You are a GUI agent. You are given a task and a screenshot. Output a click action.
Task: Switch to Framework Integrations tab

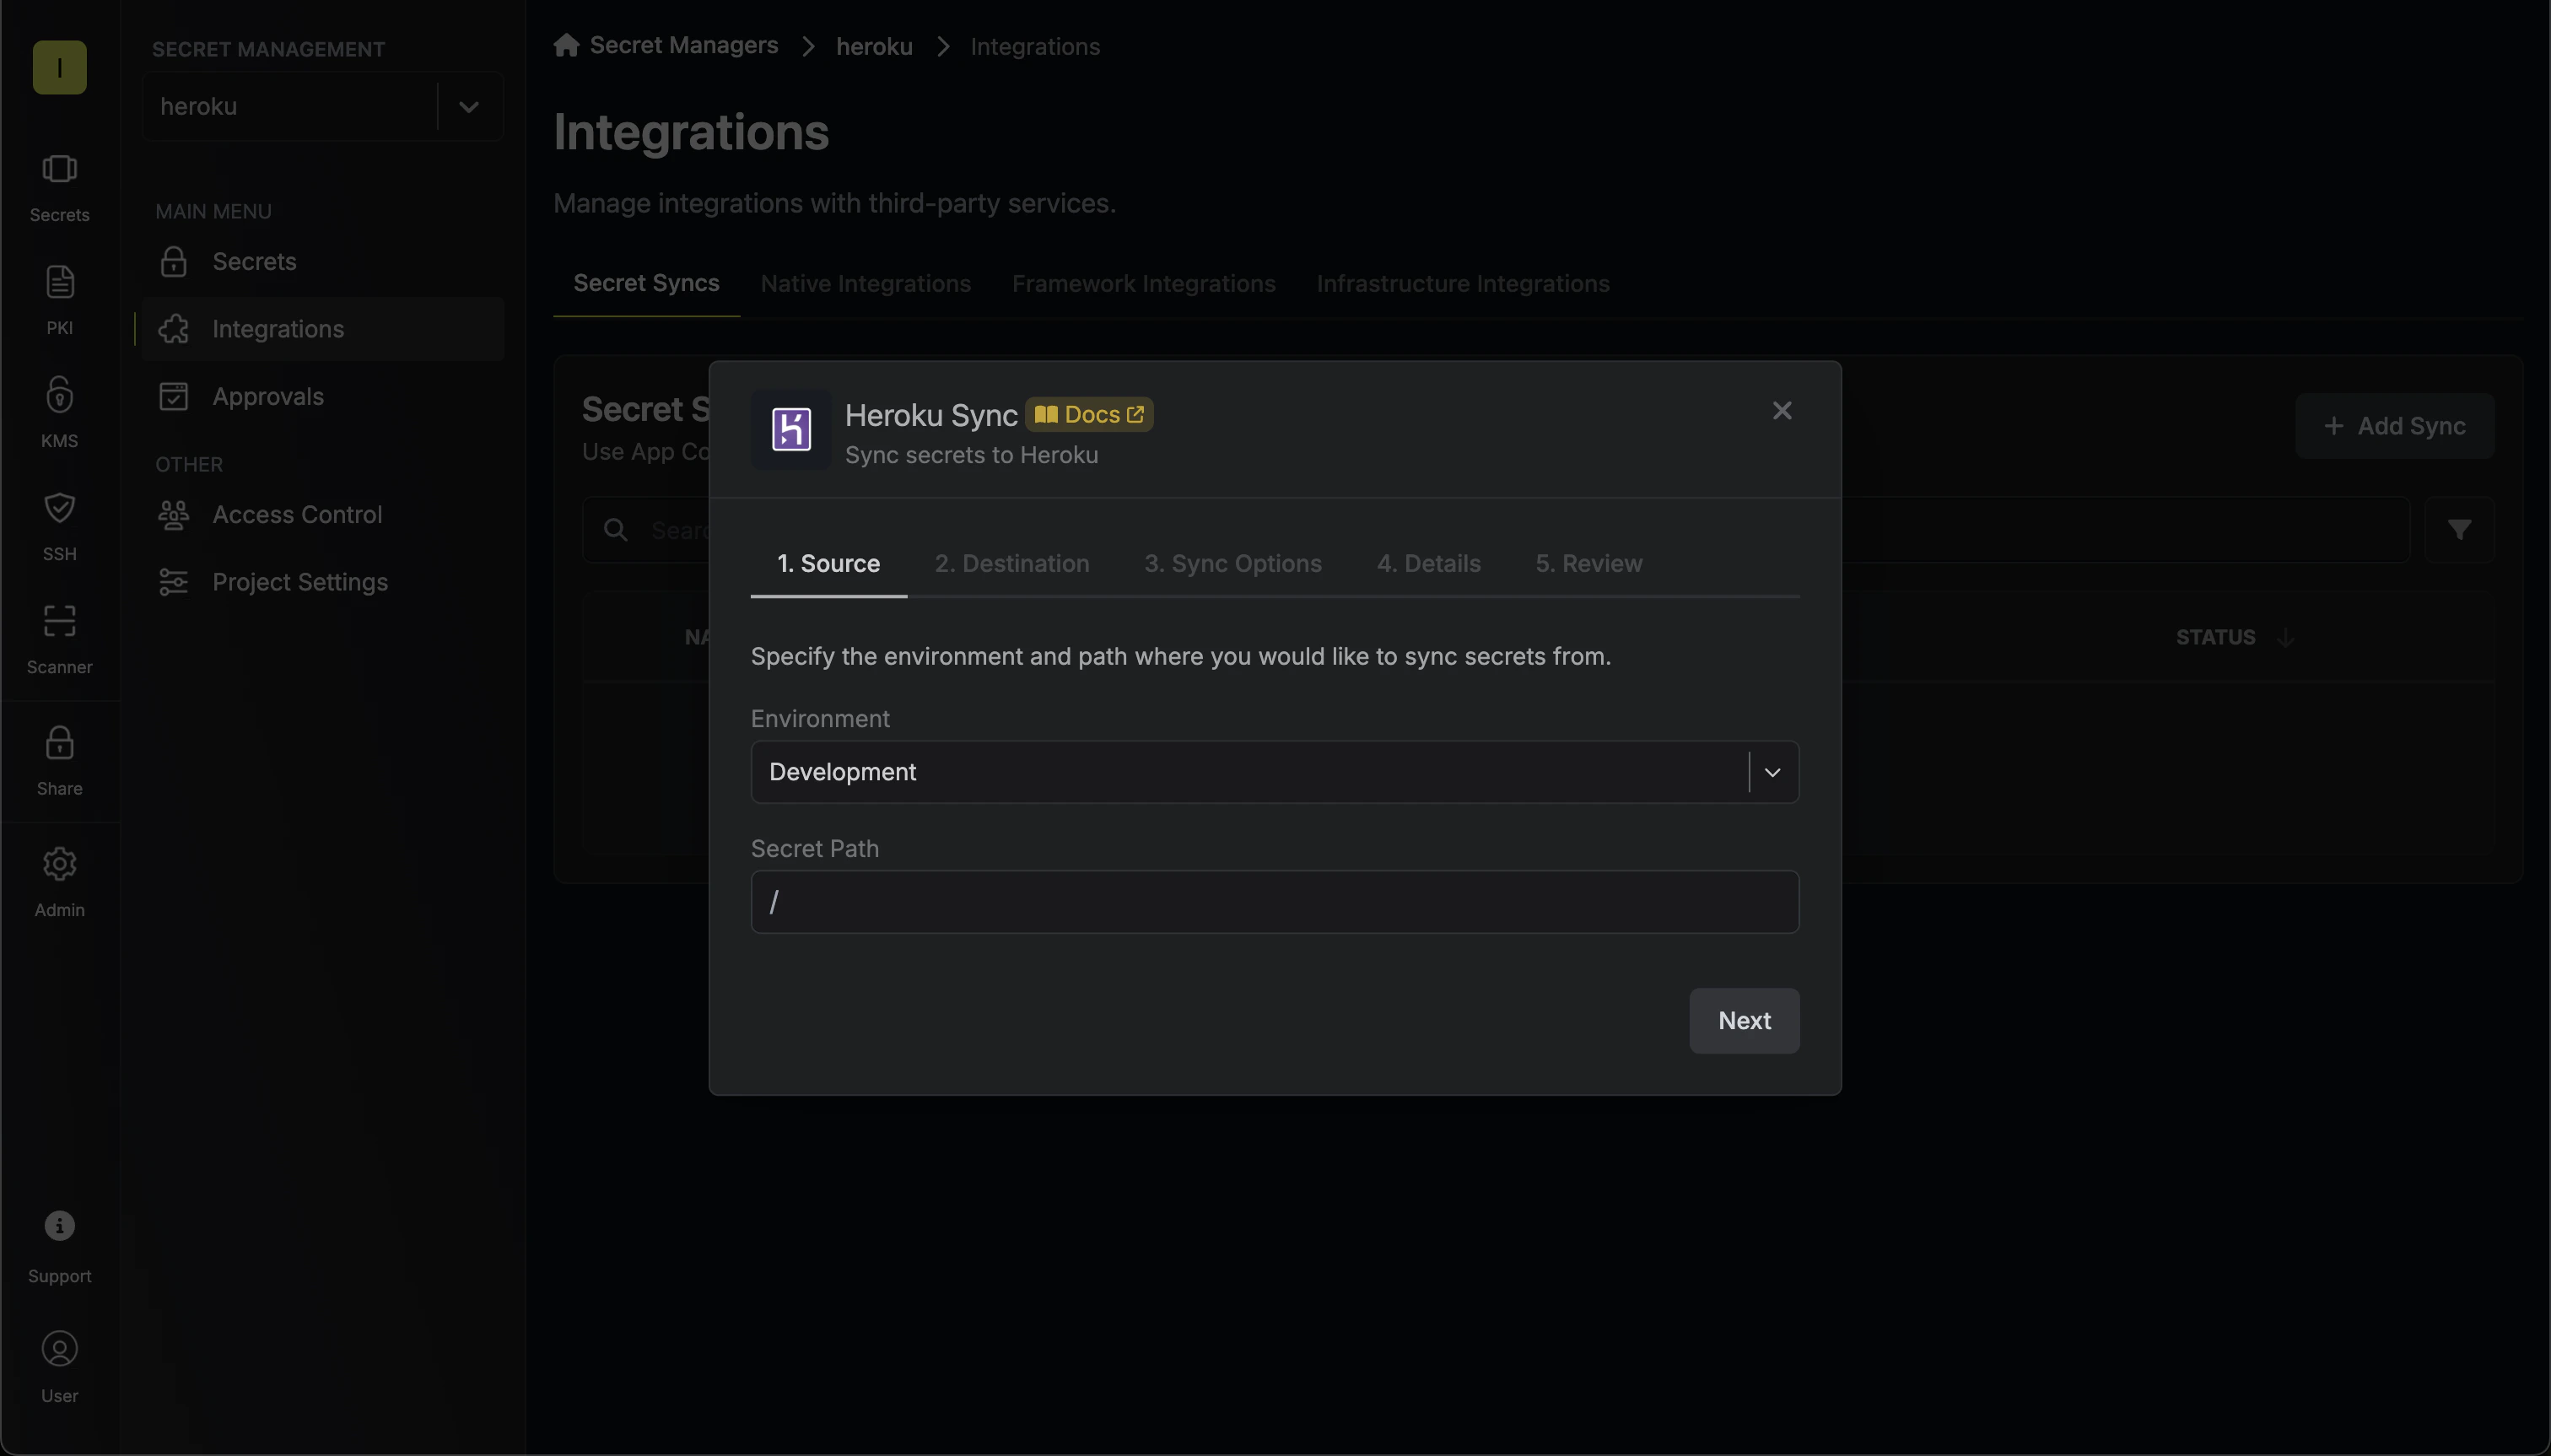pos(1143,283)
